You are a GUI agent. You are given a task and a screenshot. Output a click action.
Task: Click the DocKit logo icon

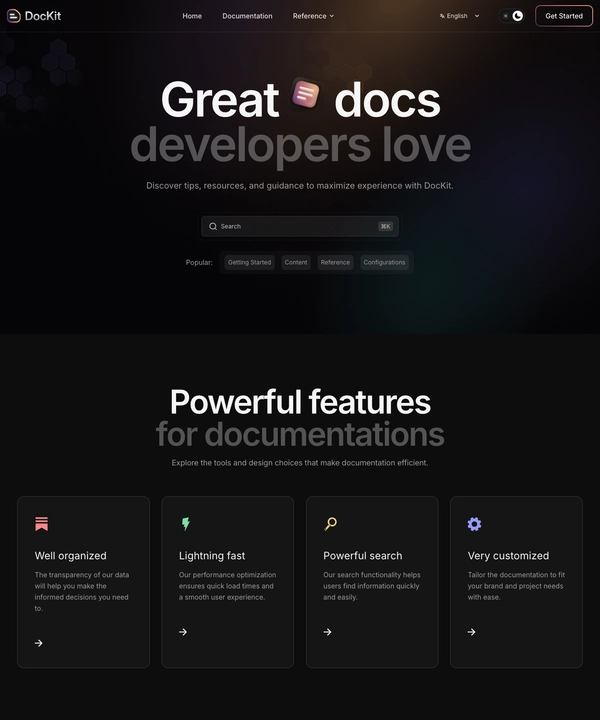13,16
